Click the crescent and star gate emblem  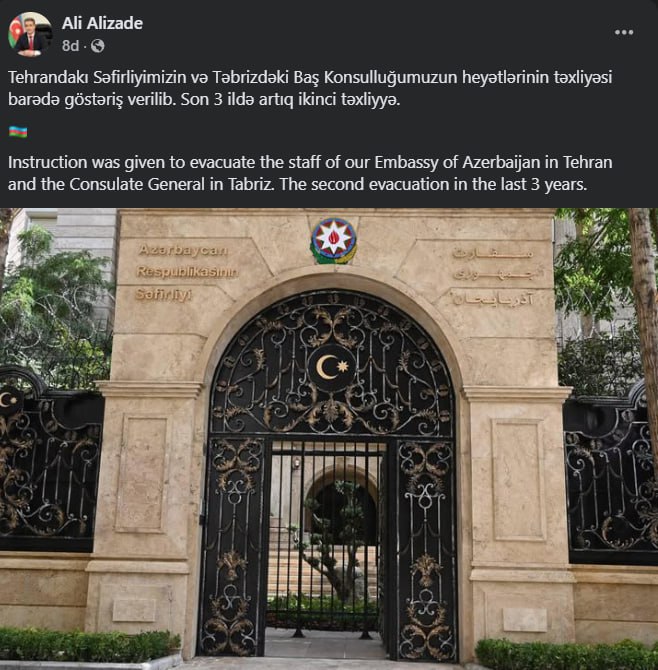pyautogui.click(x=332, y=367)
